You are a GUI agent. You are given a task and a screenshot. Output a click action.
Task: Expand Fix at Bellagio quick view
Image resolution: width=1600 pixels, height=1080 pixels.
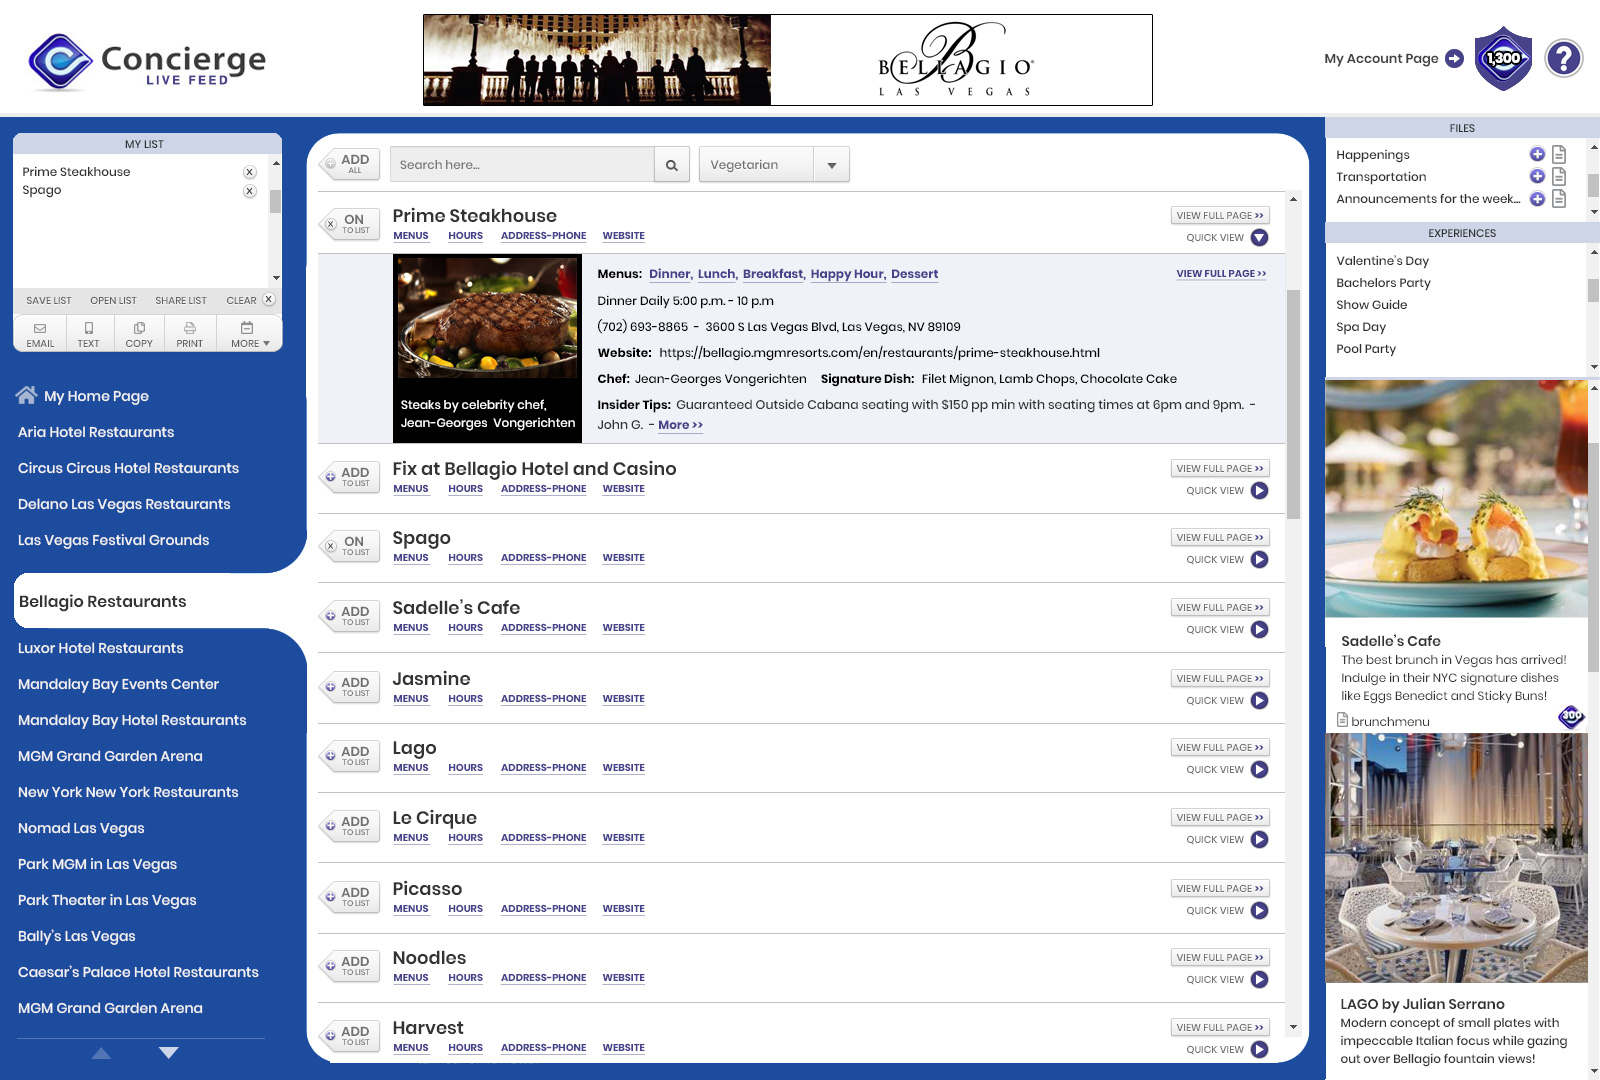coord(1259,491)
